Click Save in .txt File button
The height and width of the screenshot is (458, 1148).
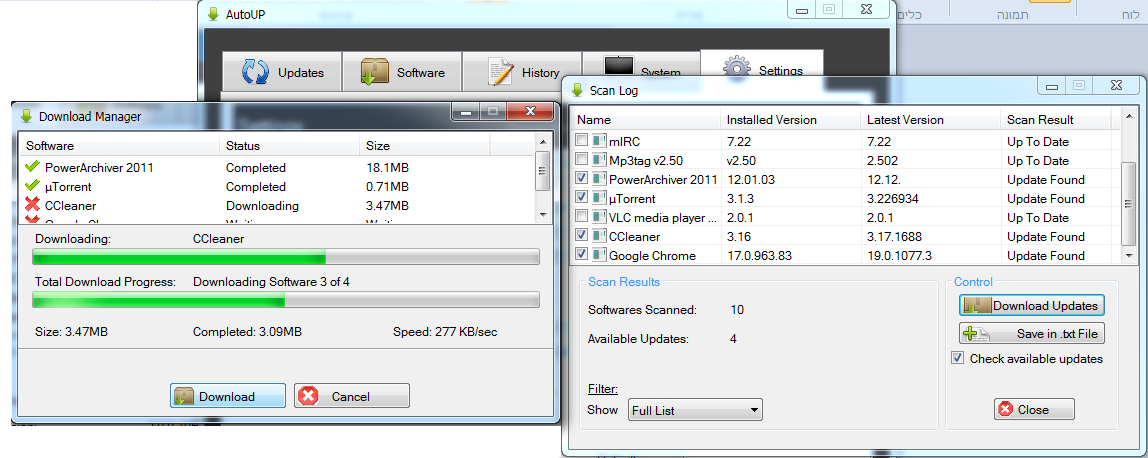[x=1032, y=334]
